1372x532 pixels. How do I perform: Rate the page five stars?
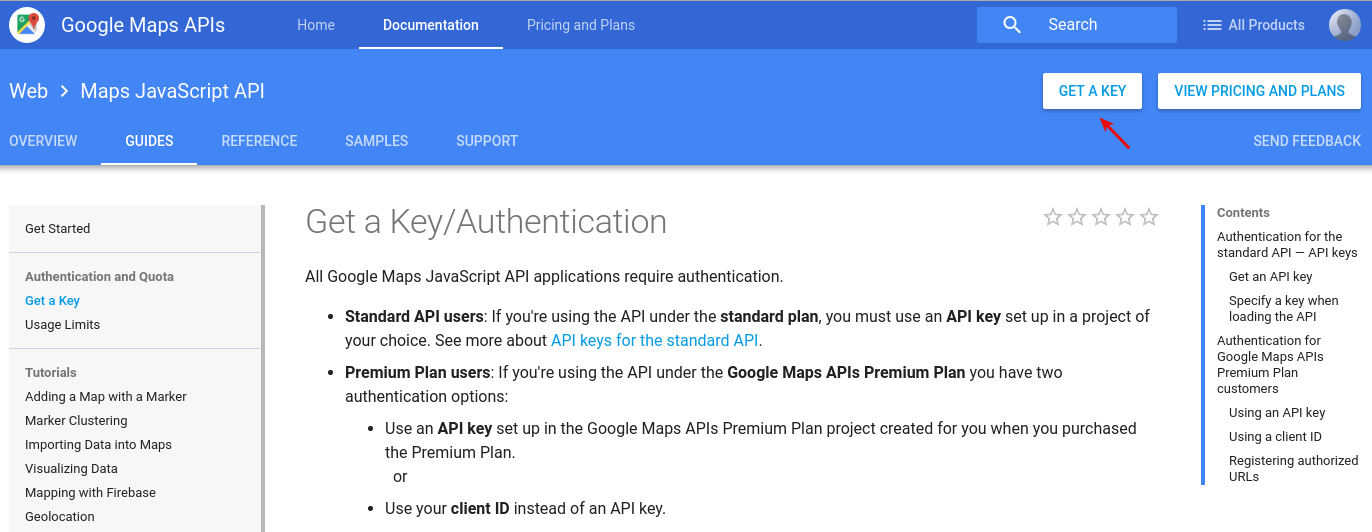(x=1149, y=217)
